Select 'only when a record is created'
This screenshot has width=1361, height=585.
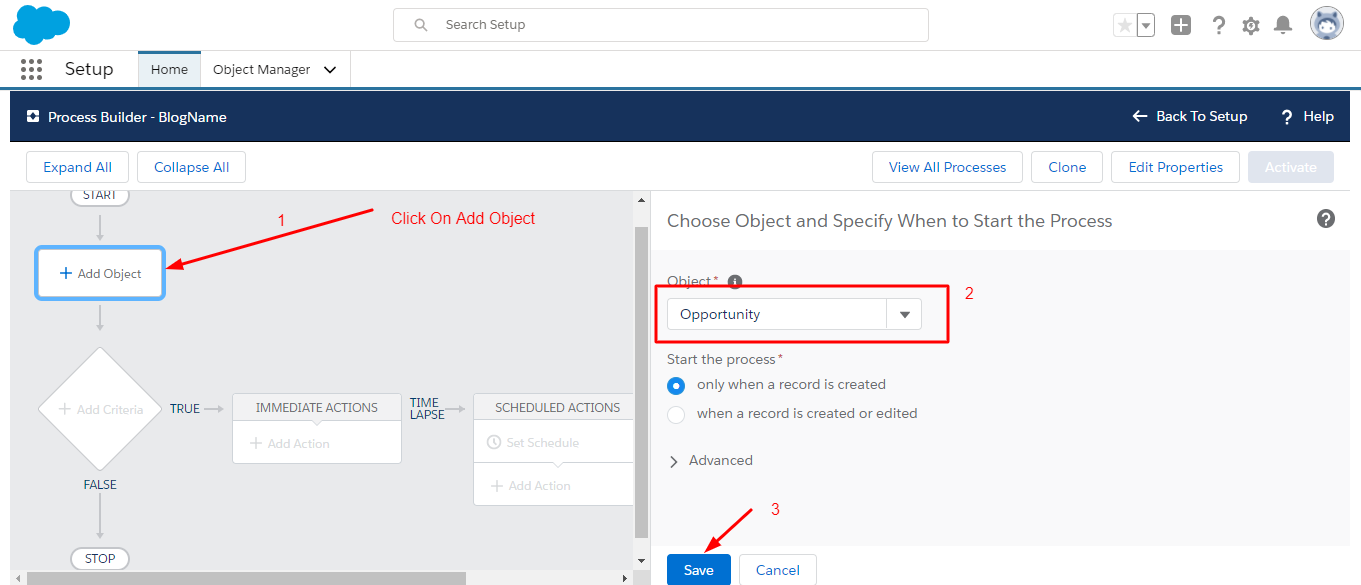676,385
